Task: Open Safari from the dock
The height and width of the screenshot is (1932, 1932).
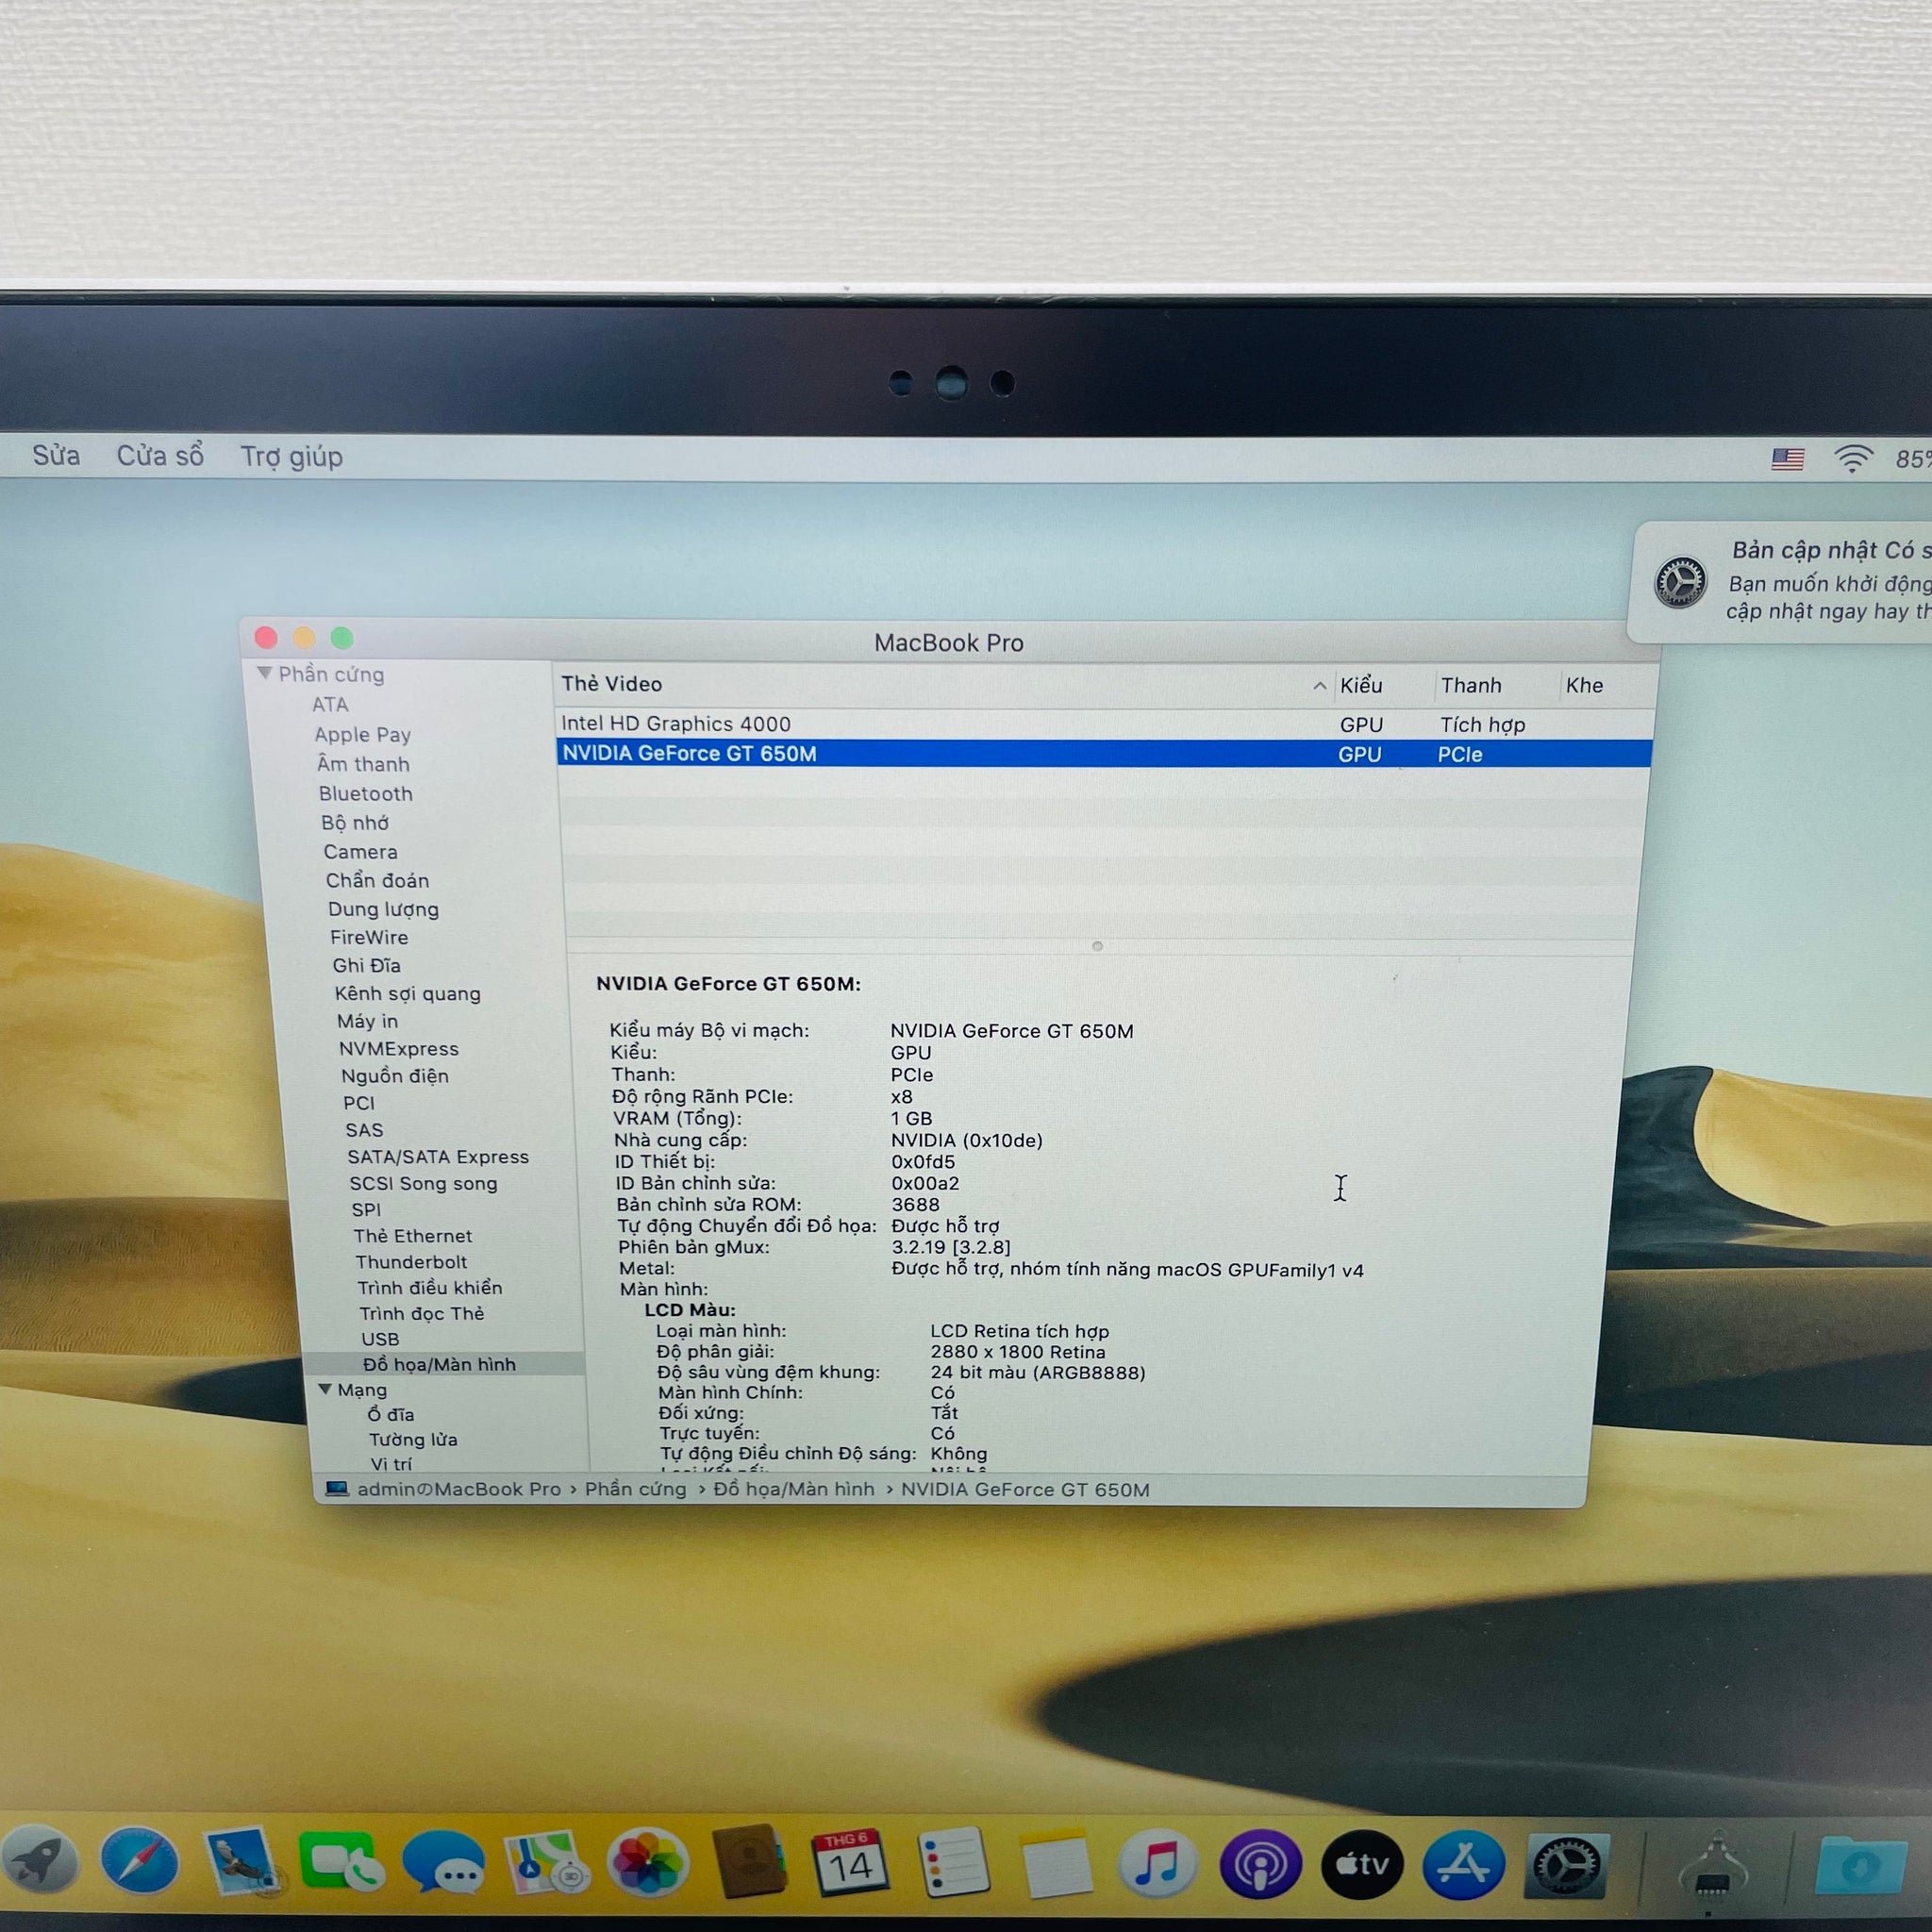Action: pos(140,1862)
